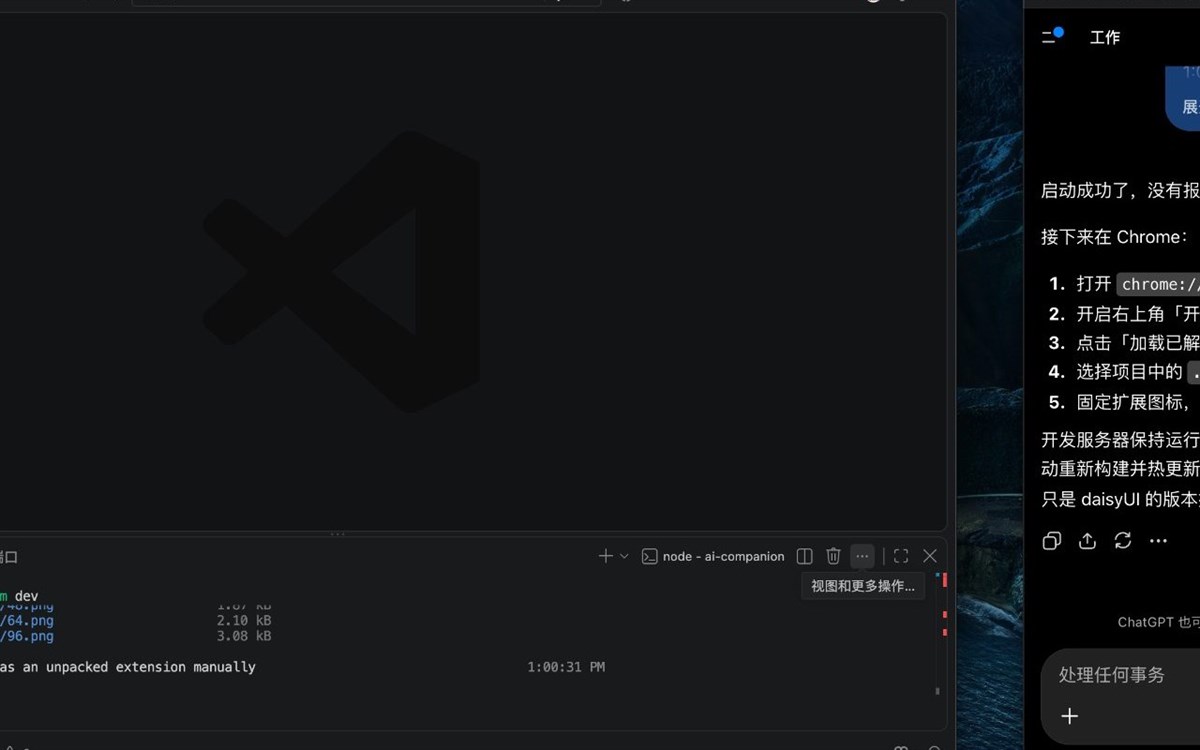Click the plus attach button in ChatGPT
This screenshot has width=1200, height=750.
pyautogui.click(x=1070, y=716)
